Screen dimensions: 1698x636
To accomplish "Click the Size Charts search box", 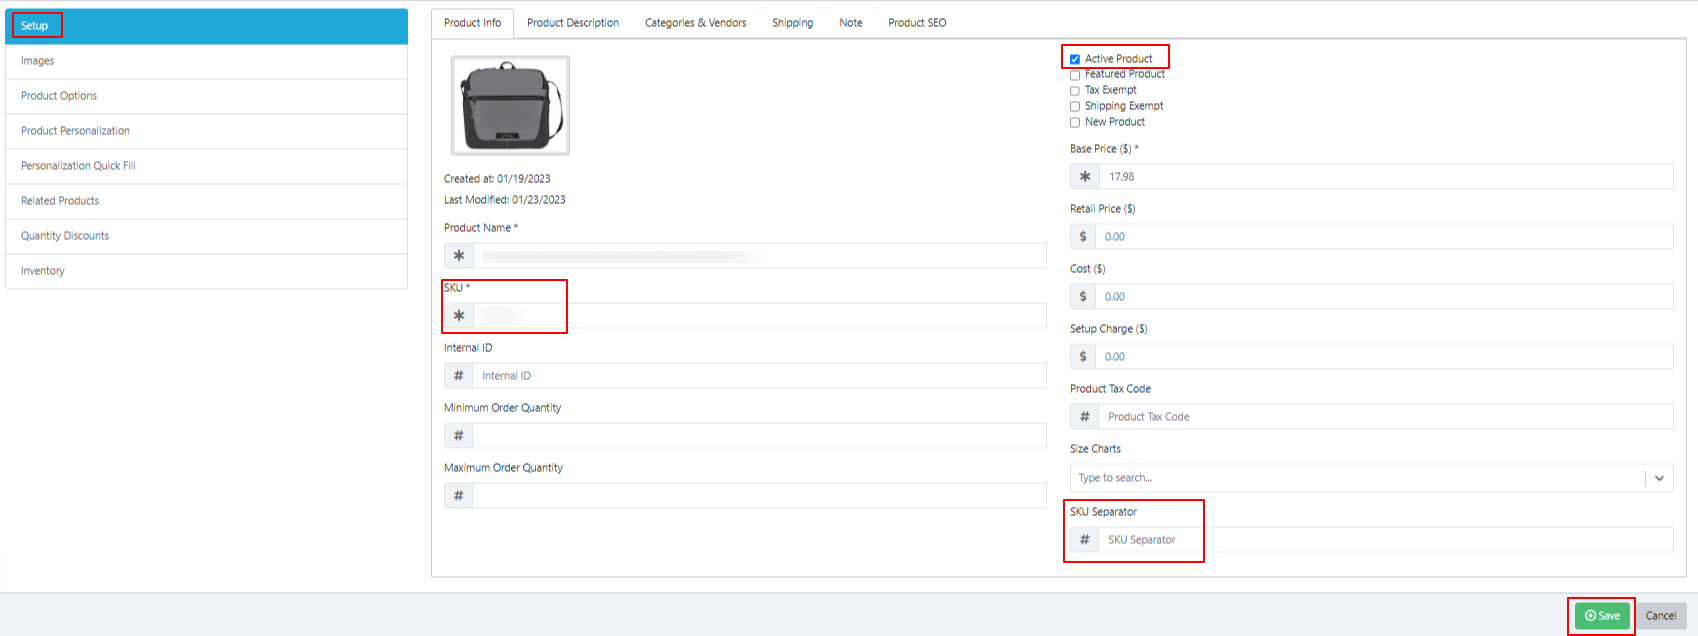I will 1357,478.
